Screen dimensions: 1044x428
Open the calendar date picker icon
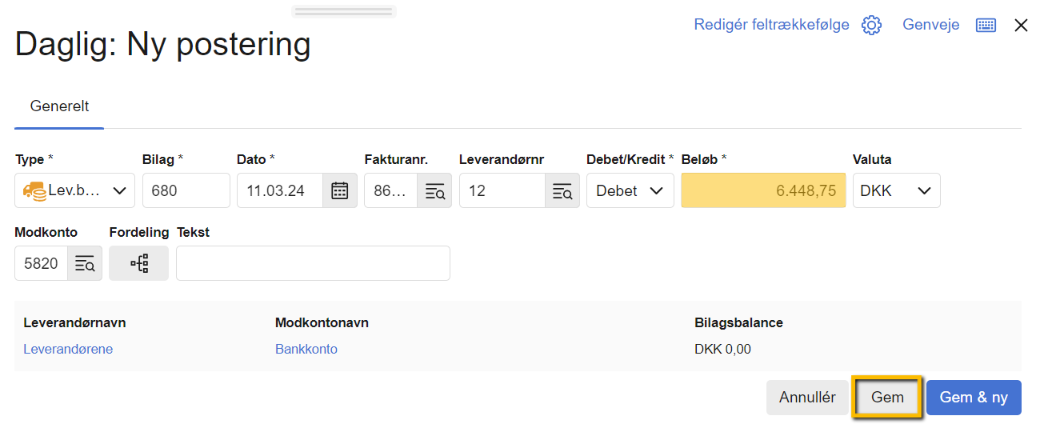coord(339,190)
